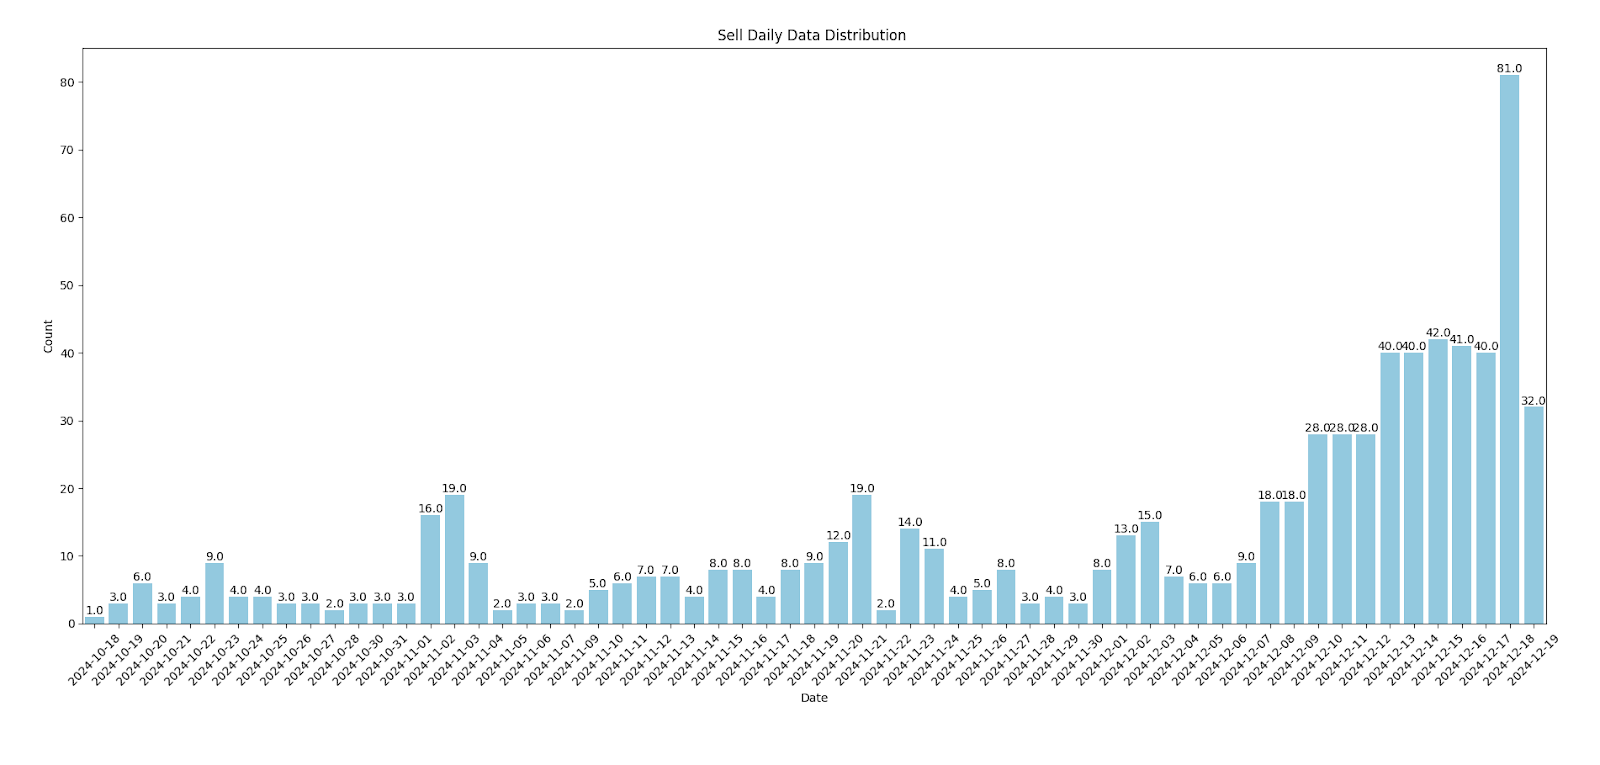The image size is (1600, 765).
Task: Select the bar labeled 41.0
Action: (x=1461, y=485)
